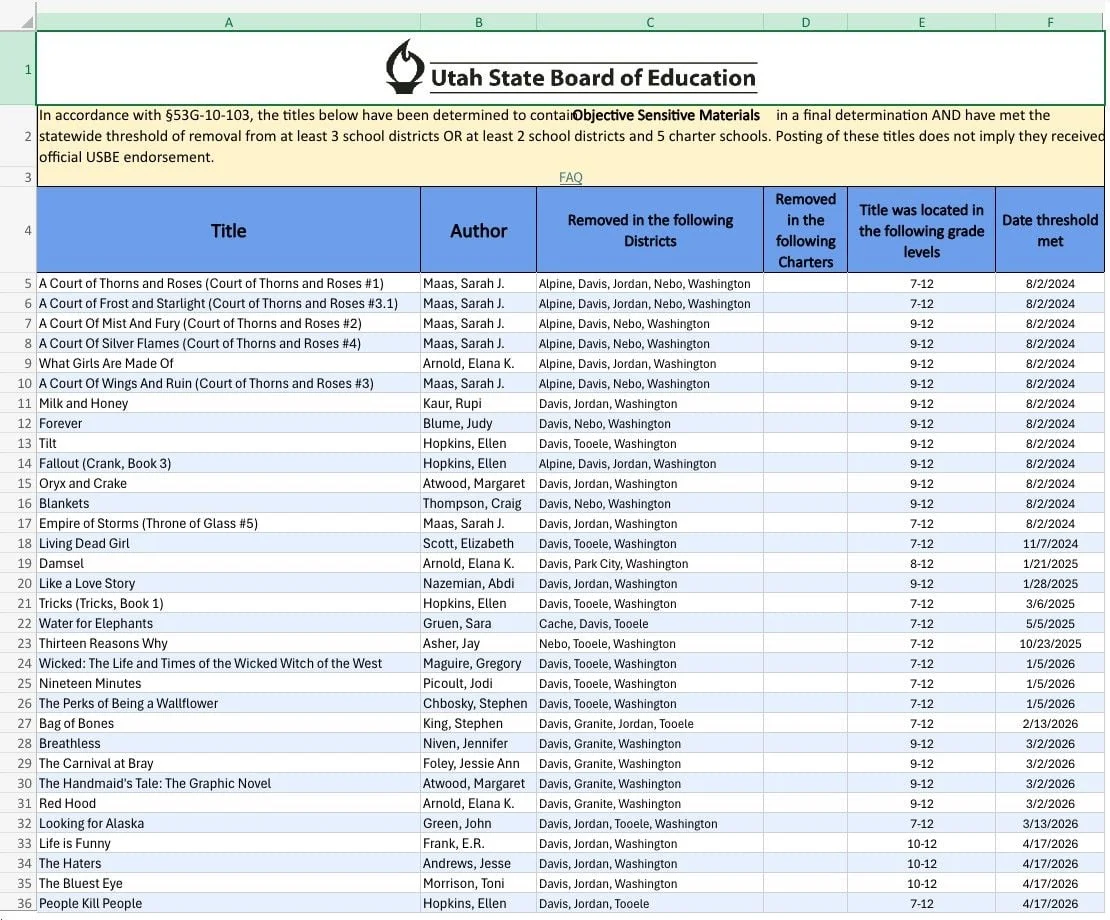Click cell 'Living Dead Girl'
This screenshot has width=1110, height=920.
(228, 544)
